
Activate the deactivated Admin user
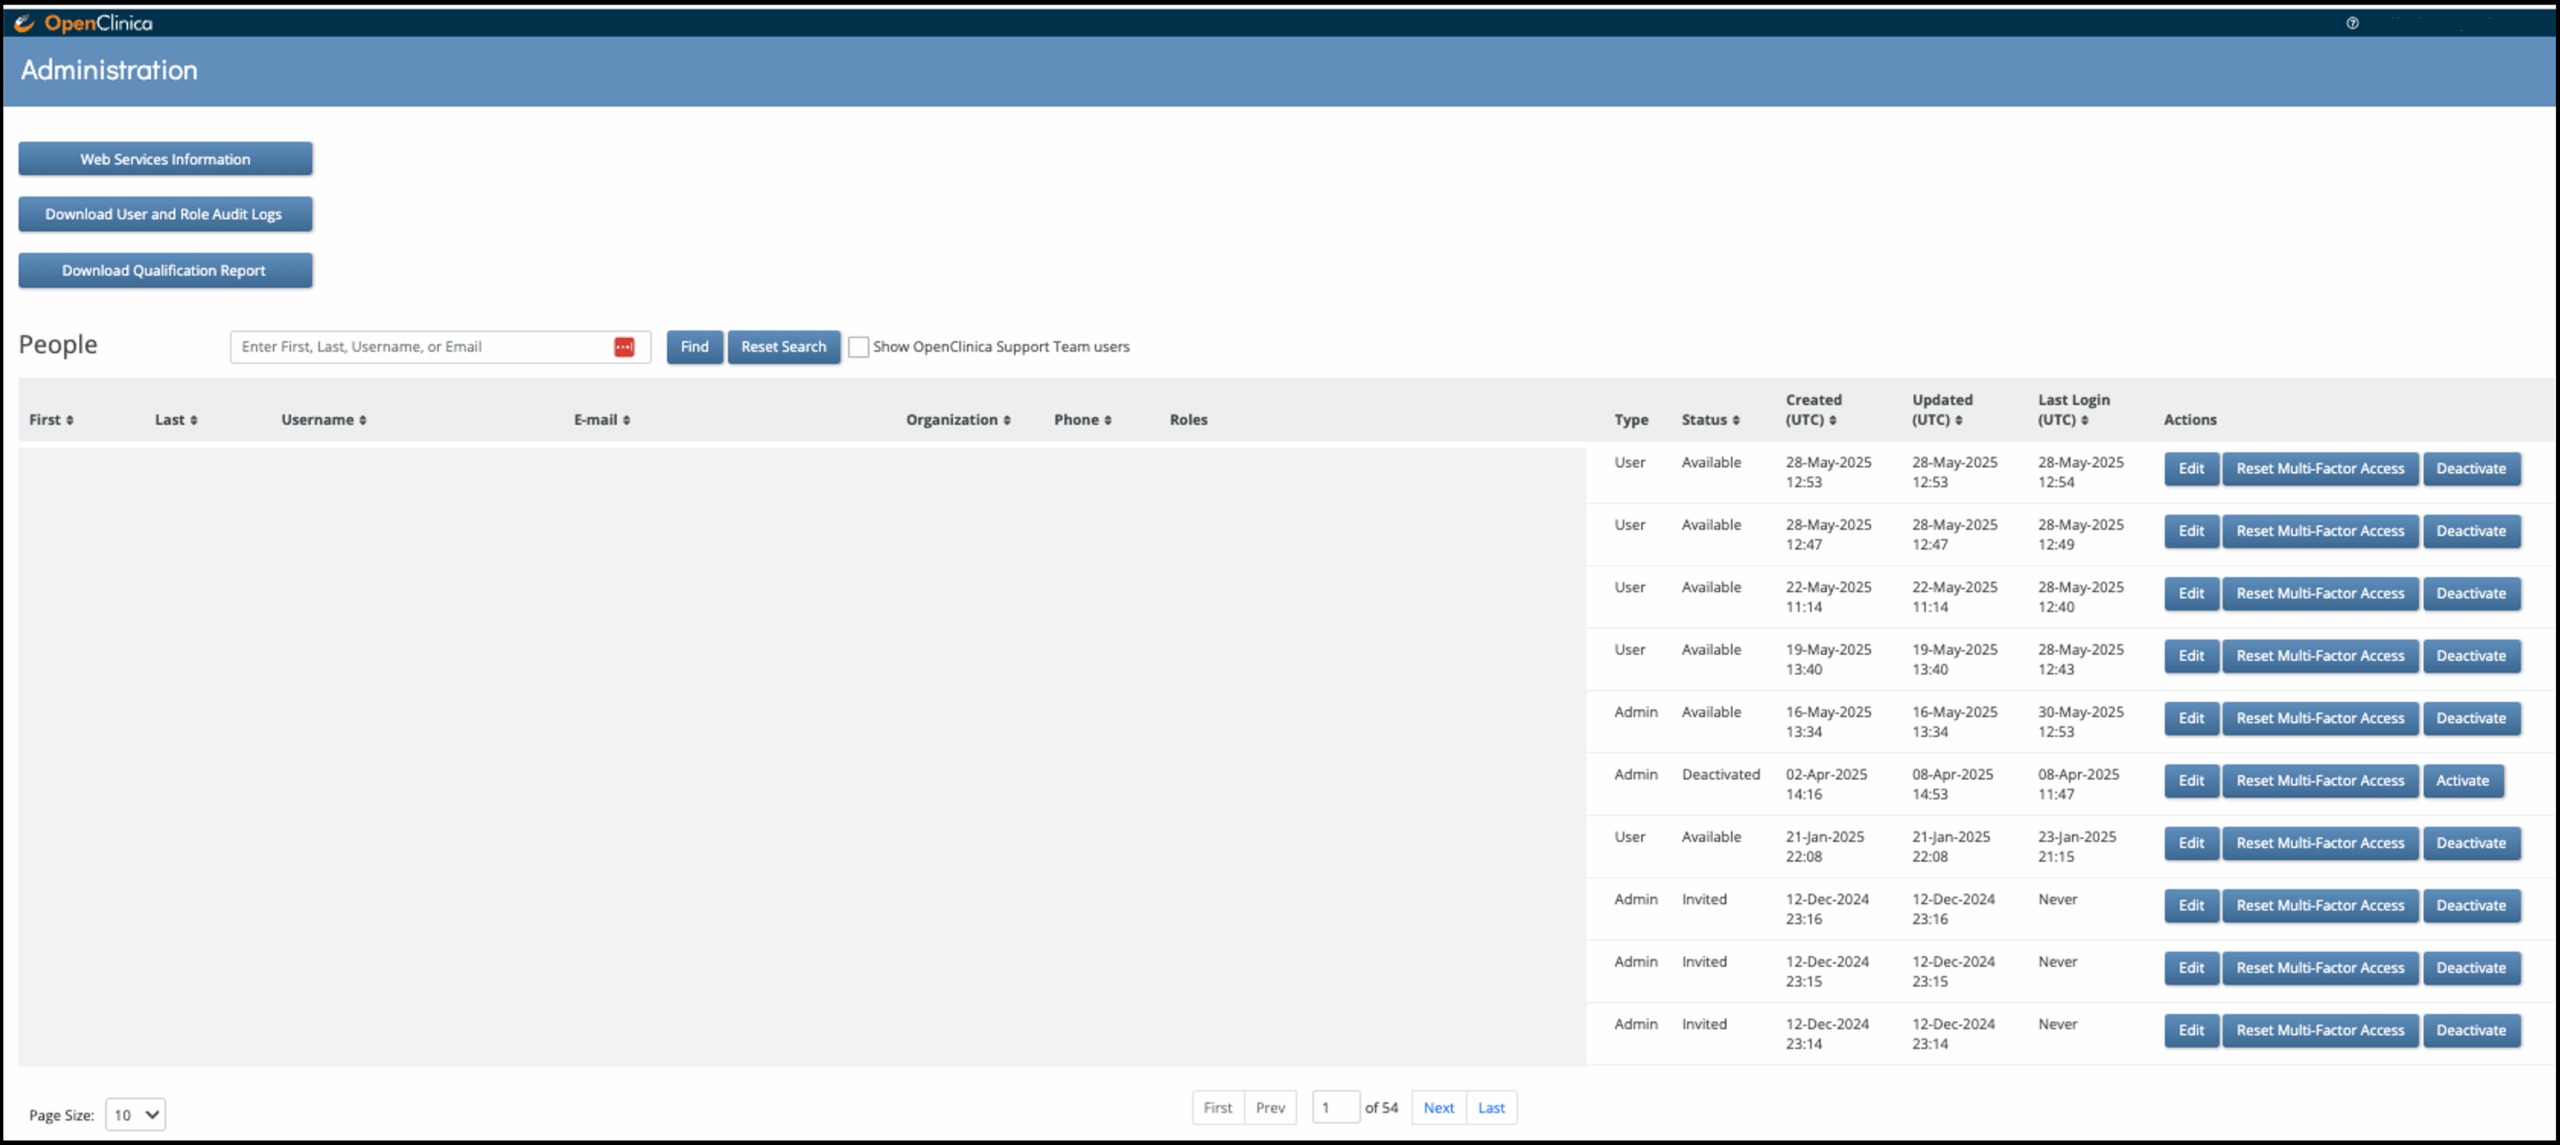(2462, 781)
